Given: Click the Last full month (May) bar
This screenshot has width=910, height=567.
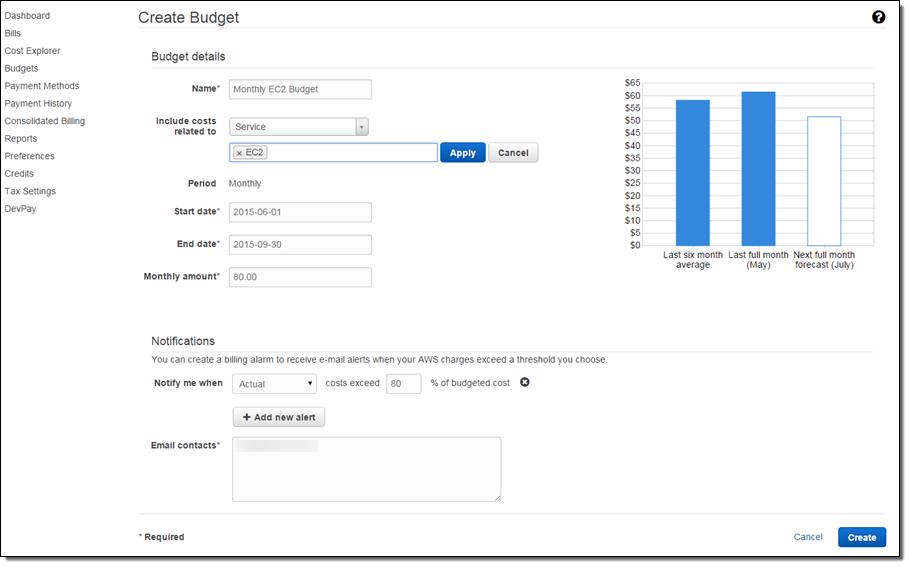Looking at the screenshot, I should (758, 168).
